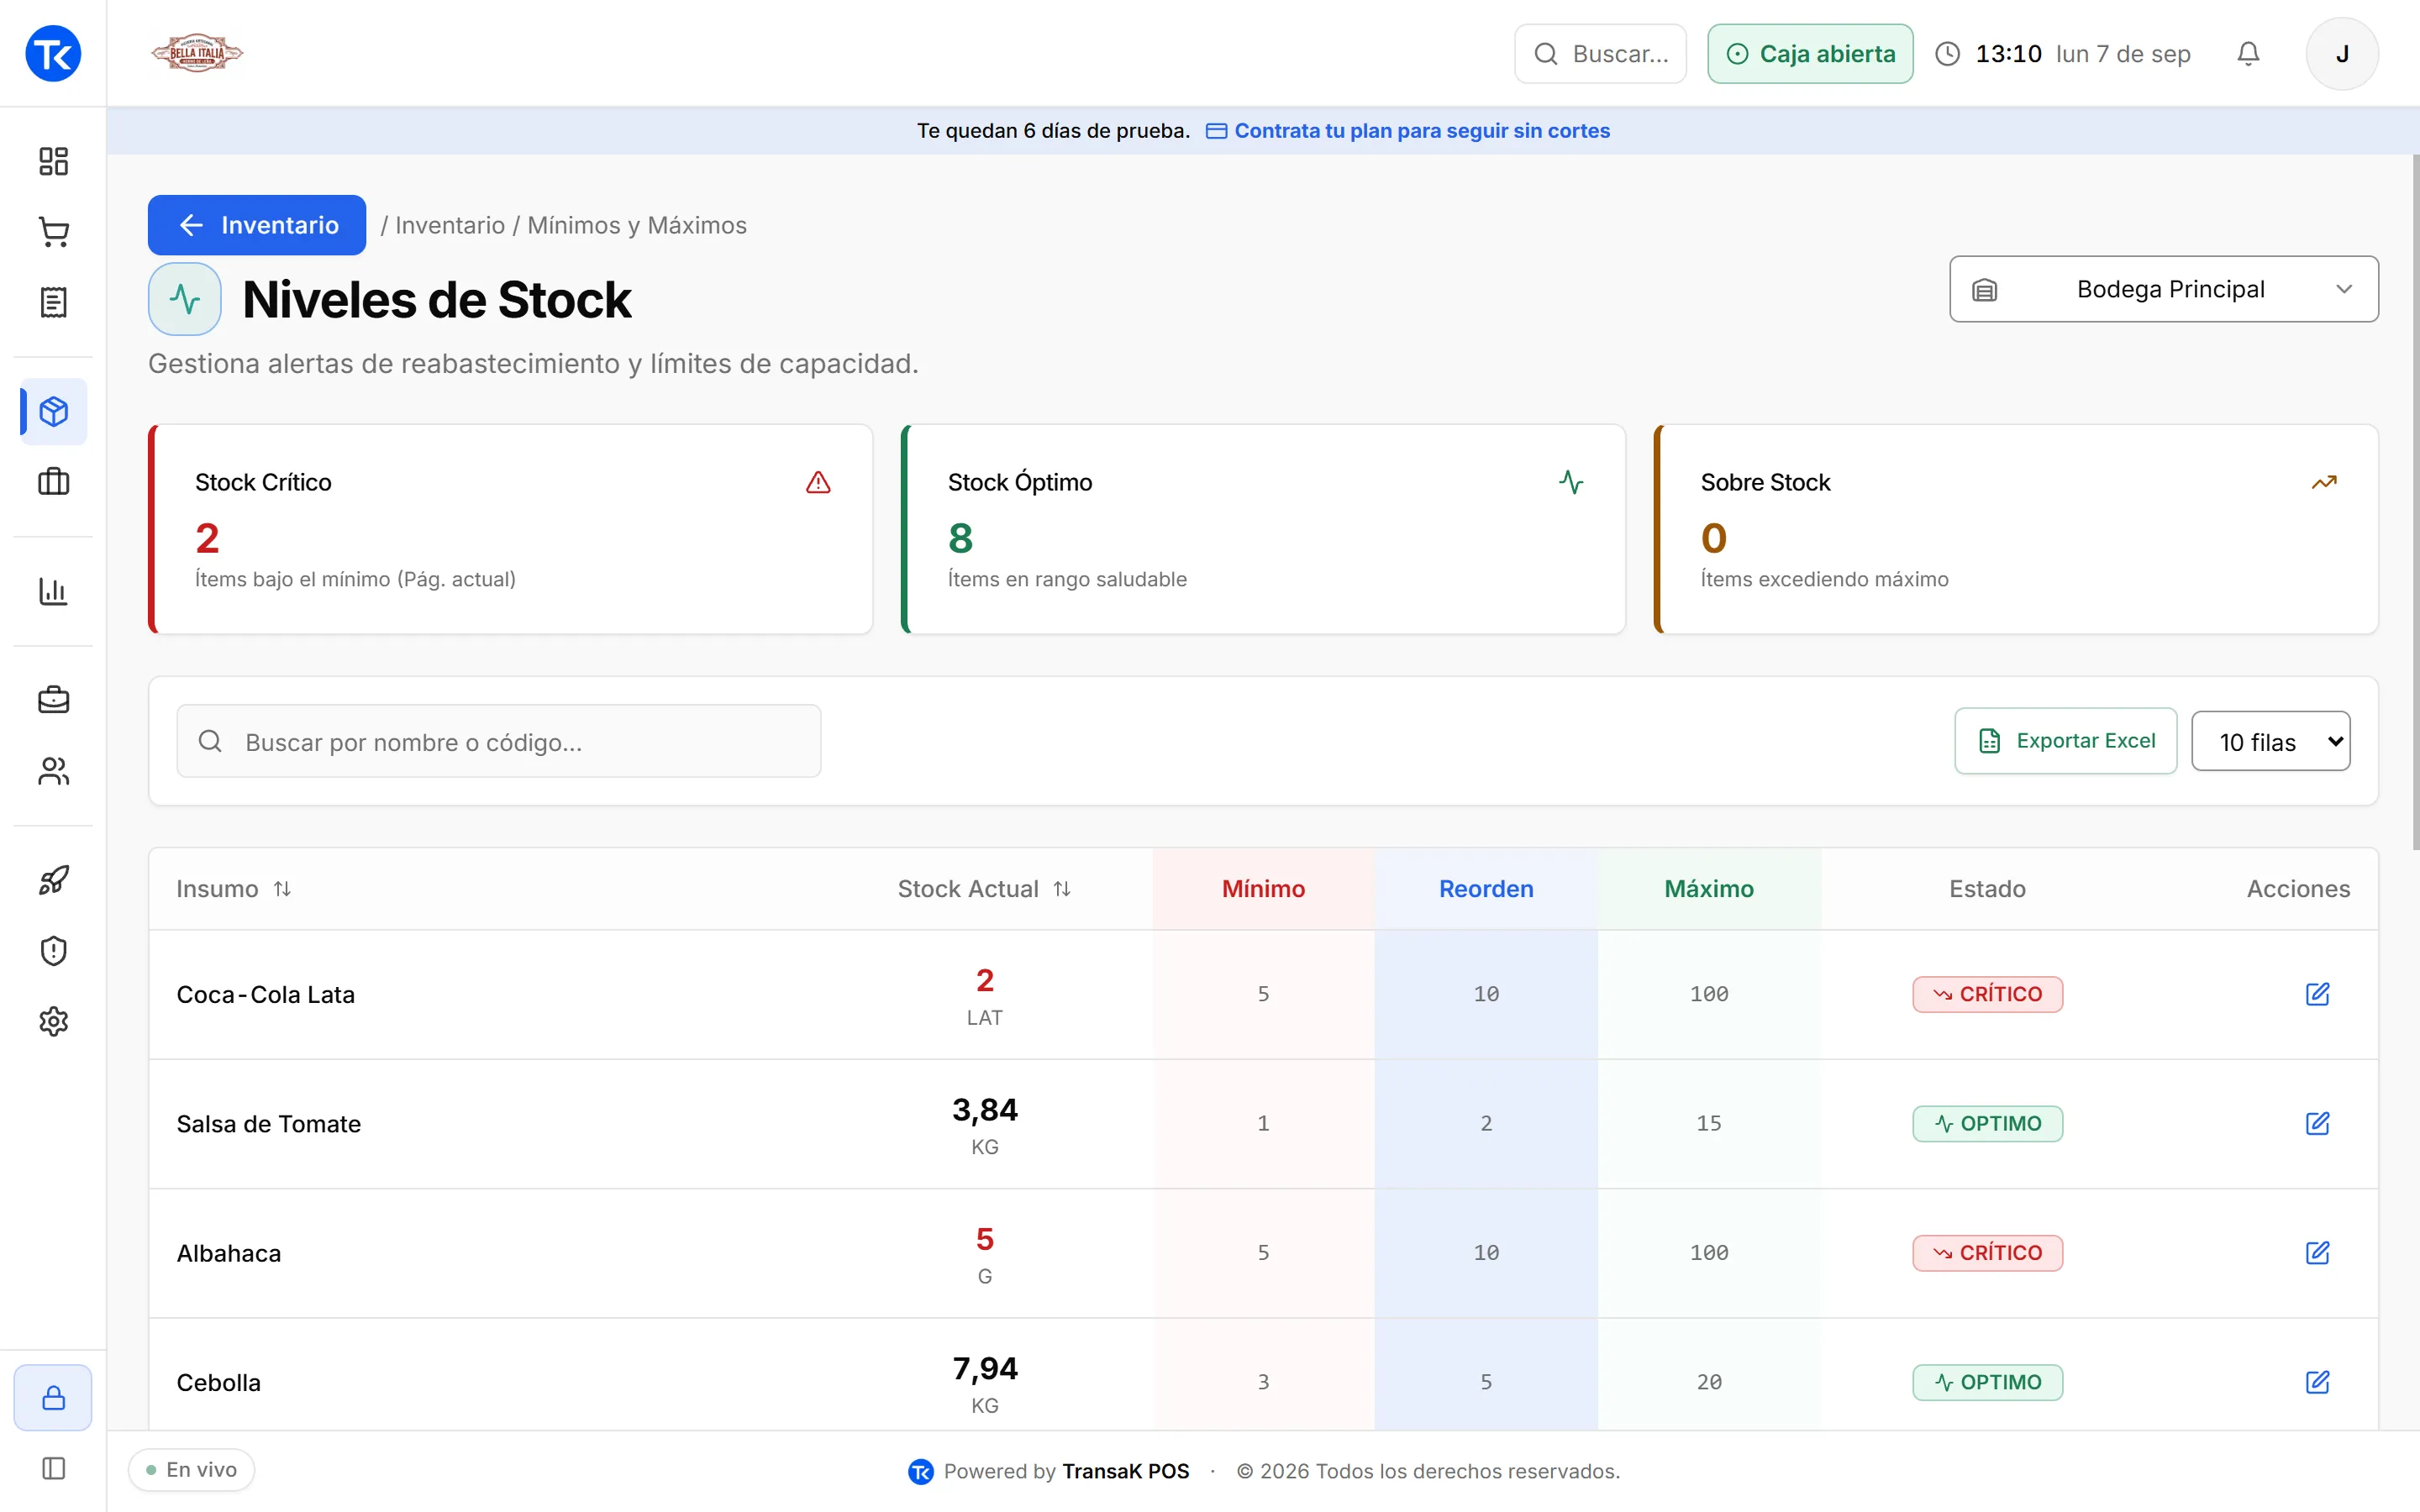
Task: Click Exportar Excel button
Action: click(2065, 741)
